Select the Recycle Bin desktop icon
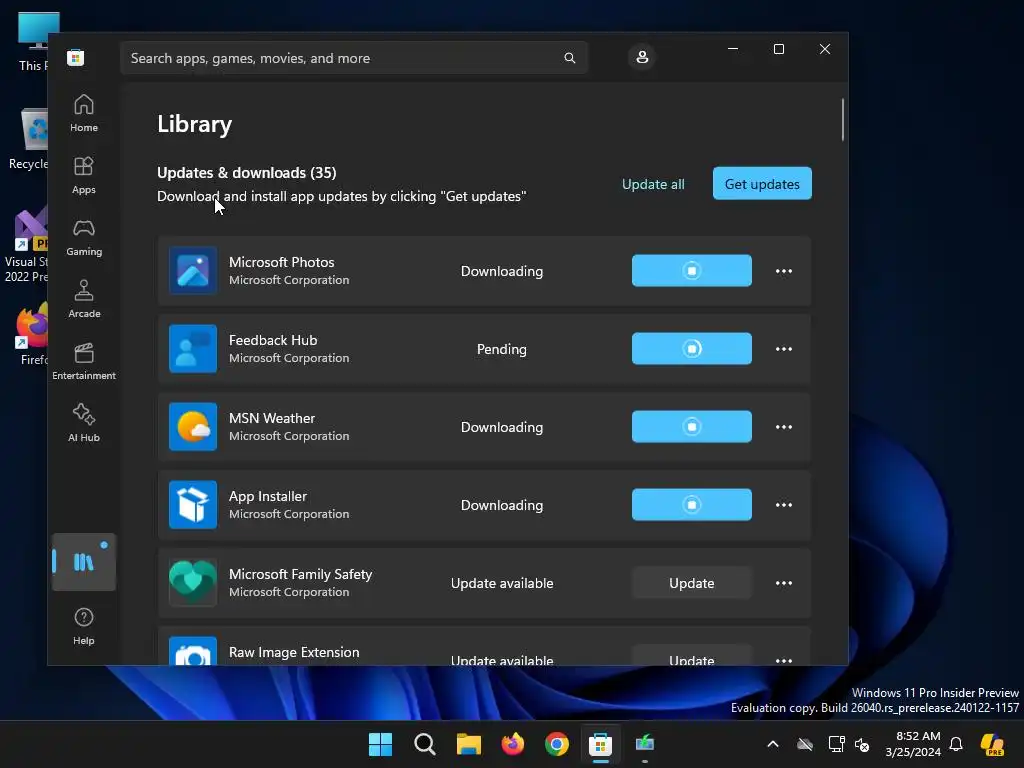The width and height of the screenshot is (1024, 768). pos(28,140)
